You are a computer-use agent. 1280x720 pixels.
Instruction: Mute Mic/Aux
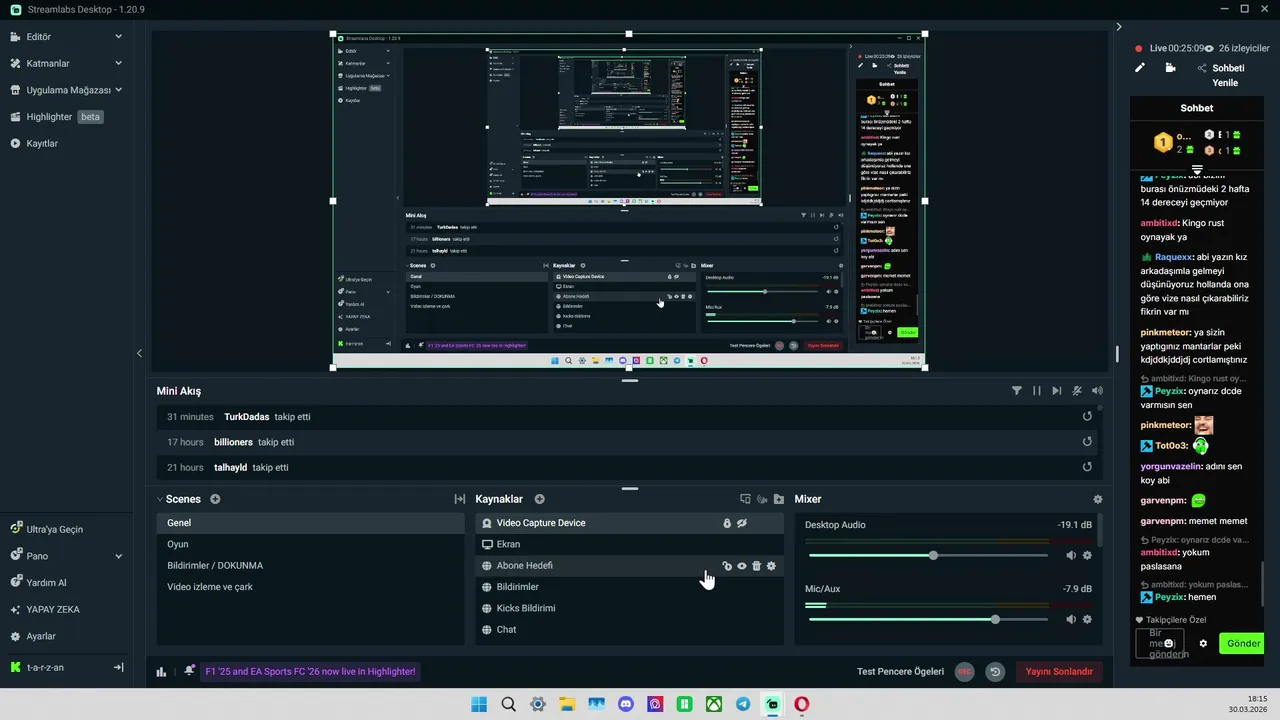tap(1071, 619)
